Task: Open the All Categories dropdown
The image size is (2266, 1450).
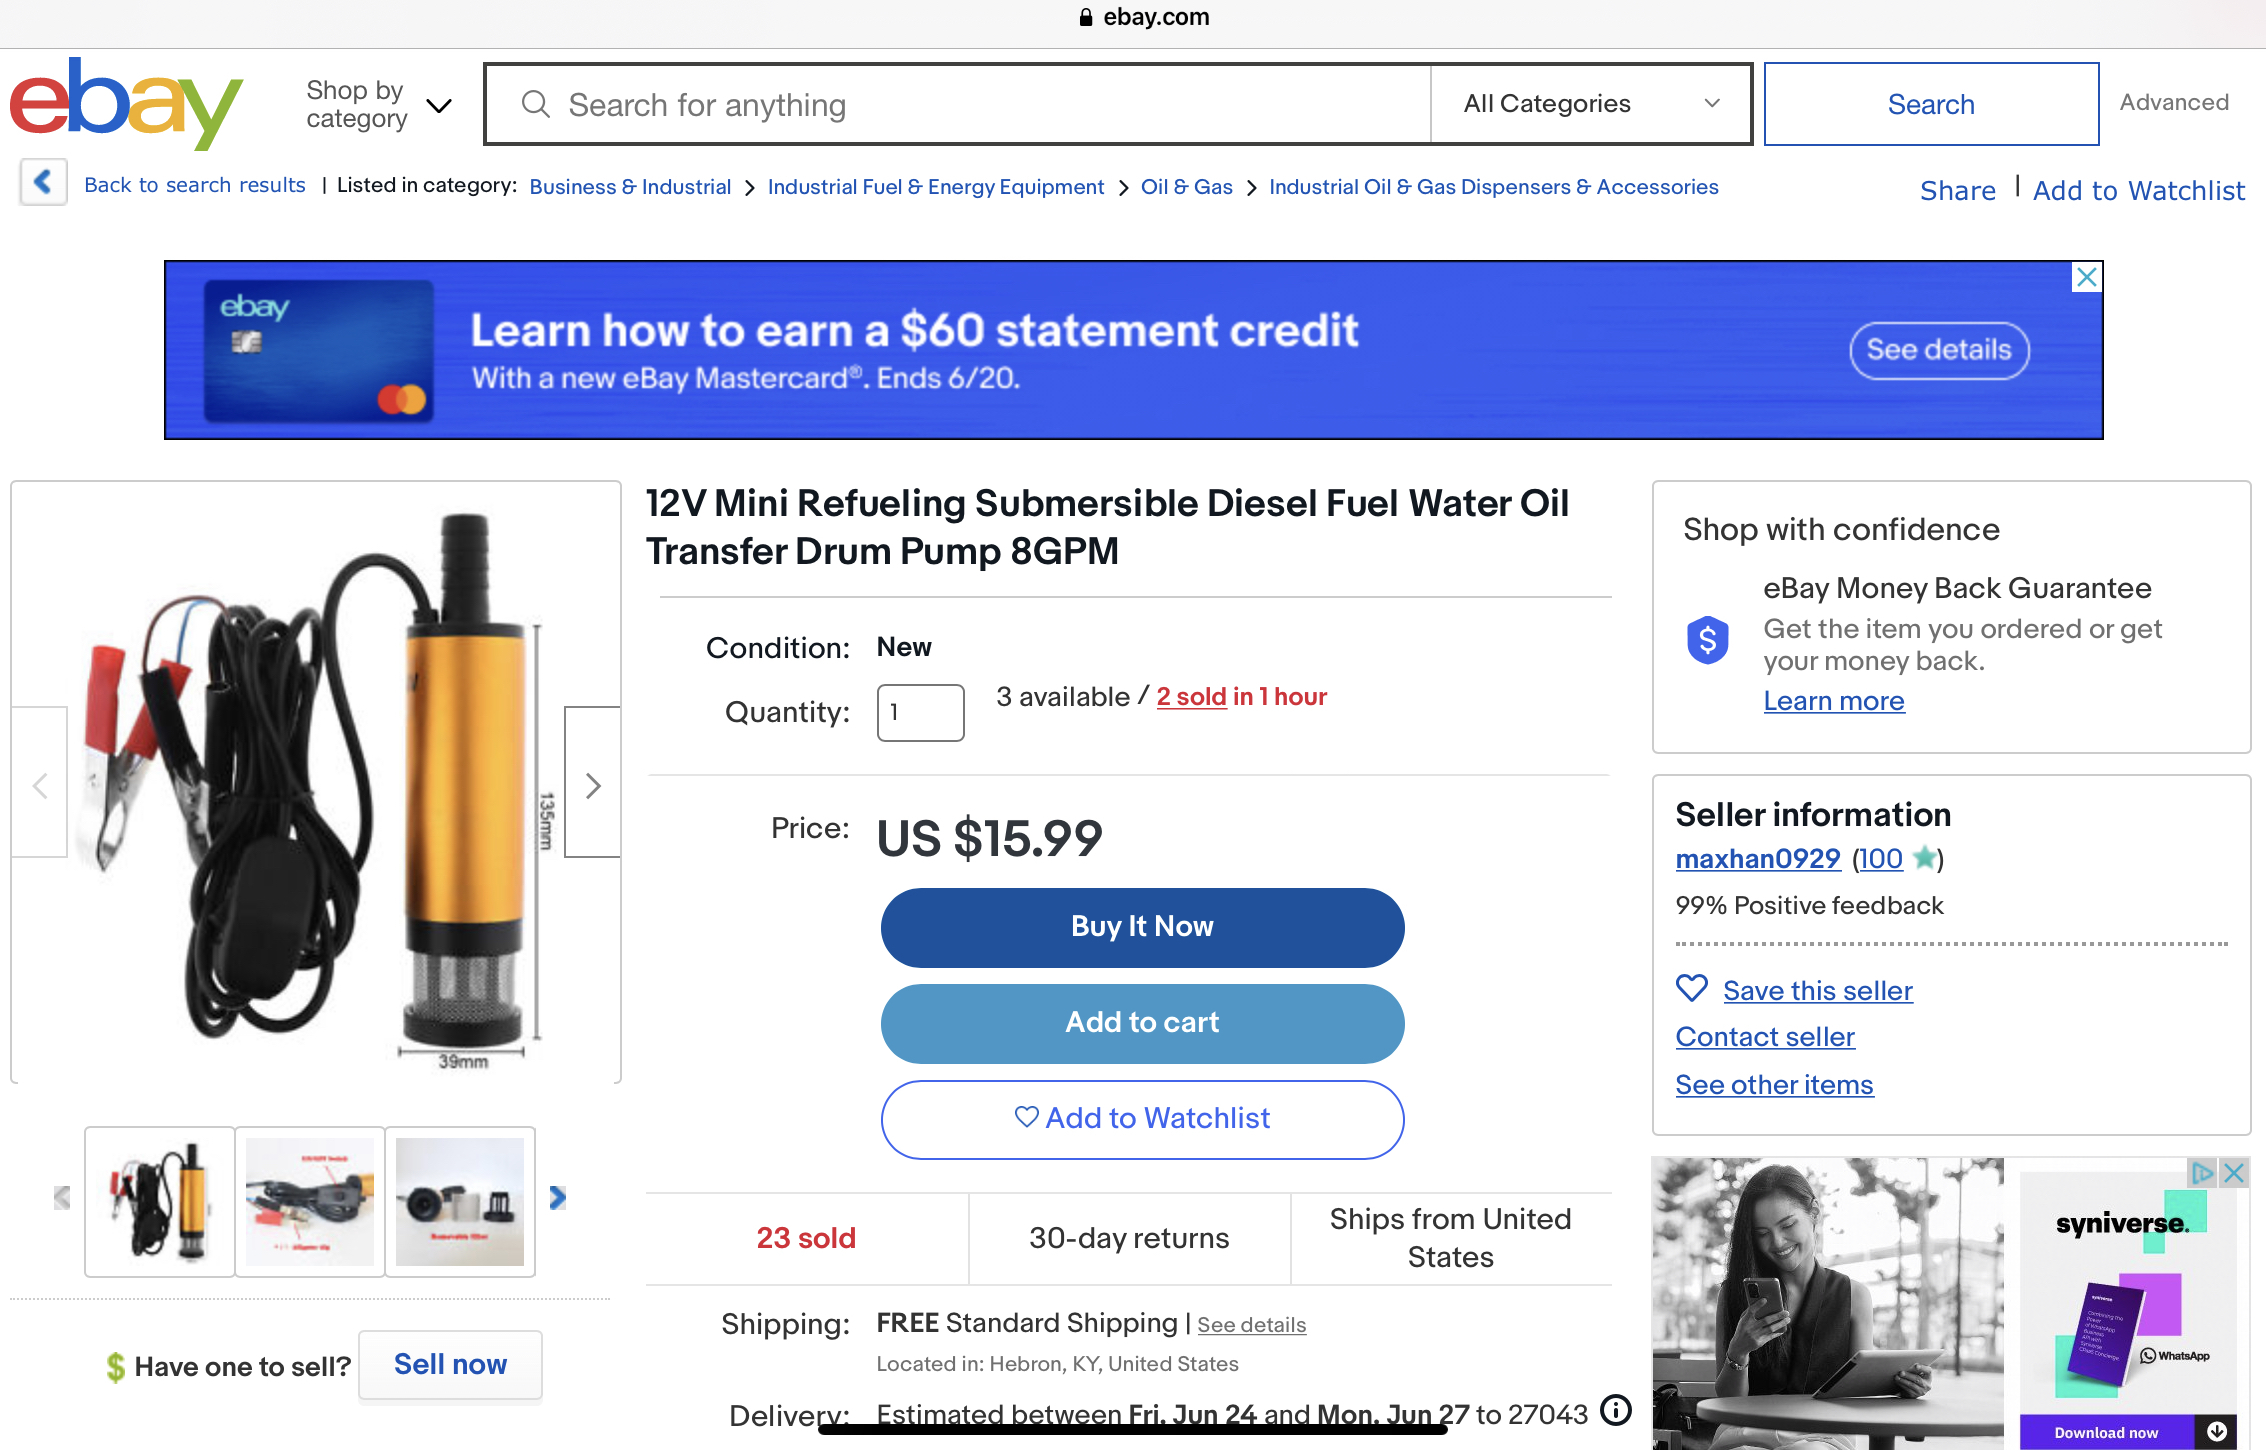Action: click(1590, 104)
